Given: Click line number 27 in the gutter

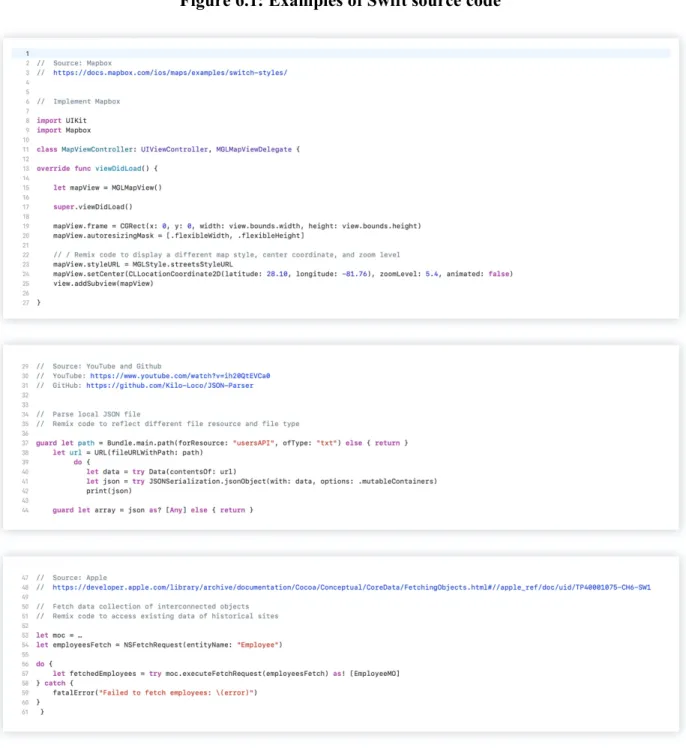Looking at the screenshot, I should click(26, 302).
